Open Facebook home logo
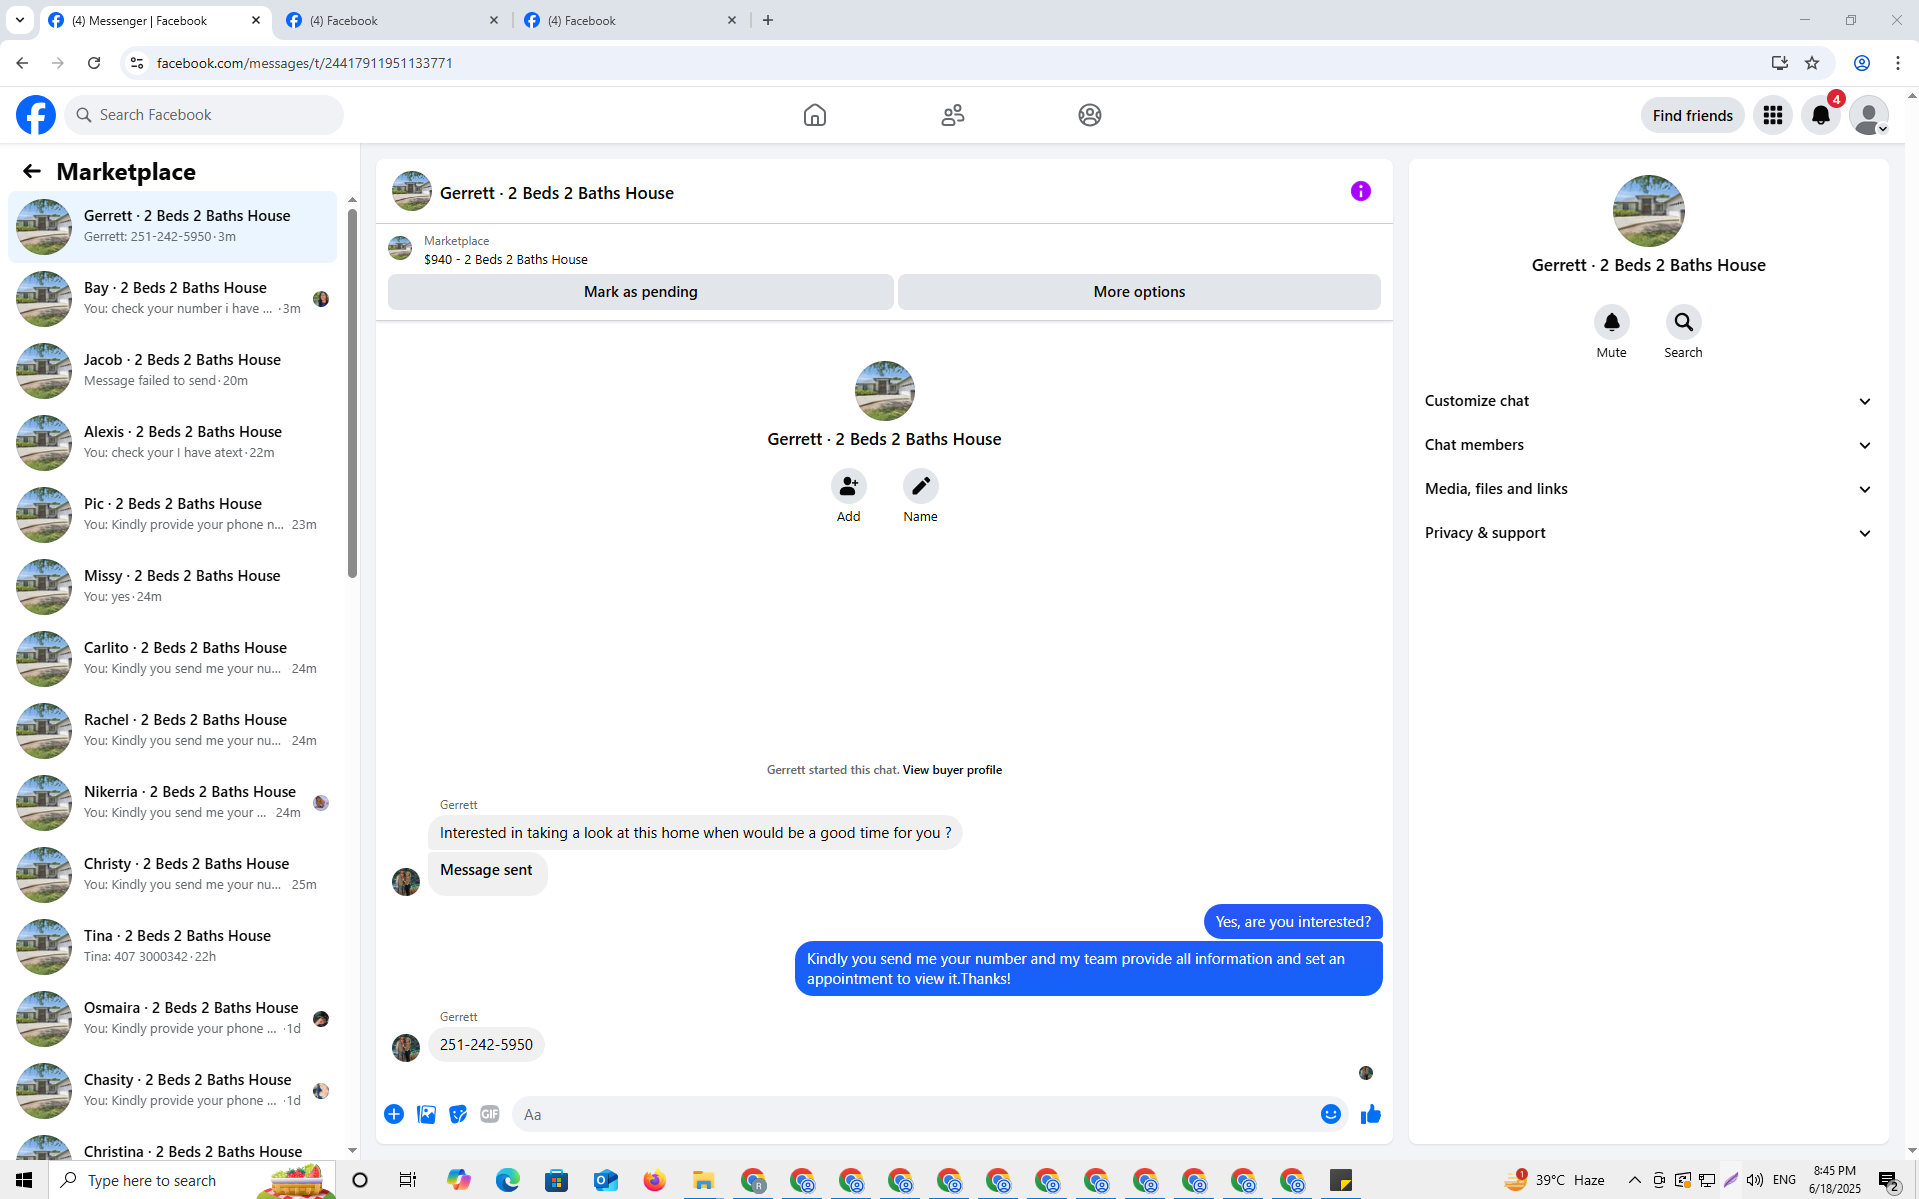1919x1199 pixels. [x=36, y=115]
